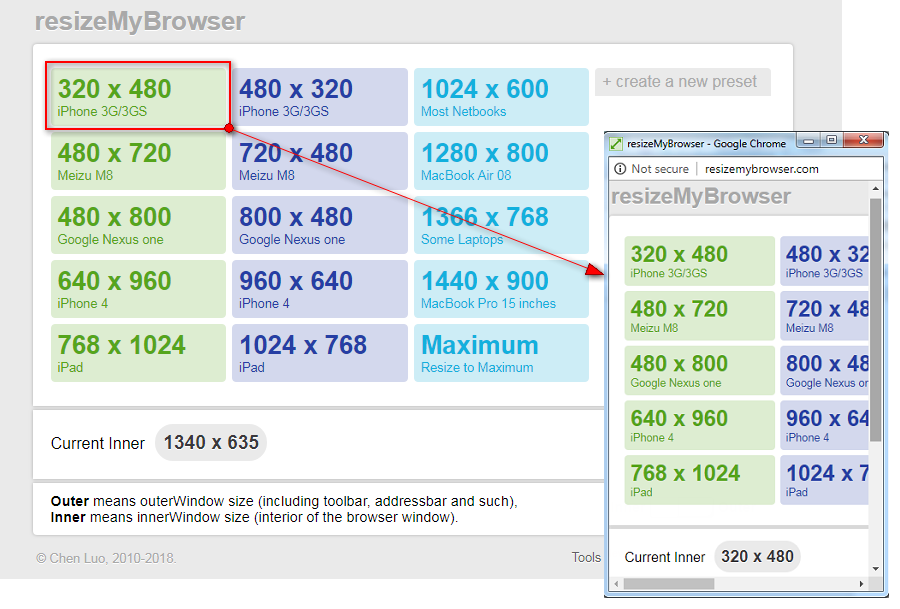Click the 960 x 640 iPhone 4 preset

point(320,288)
